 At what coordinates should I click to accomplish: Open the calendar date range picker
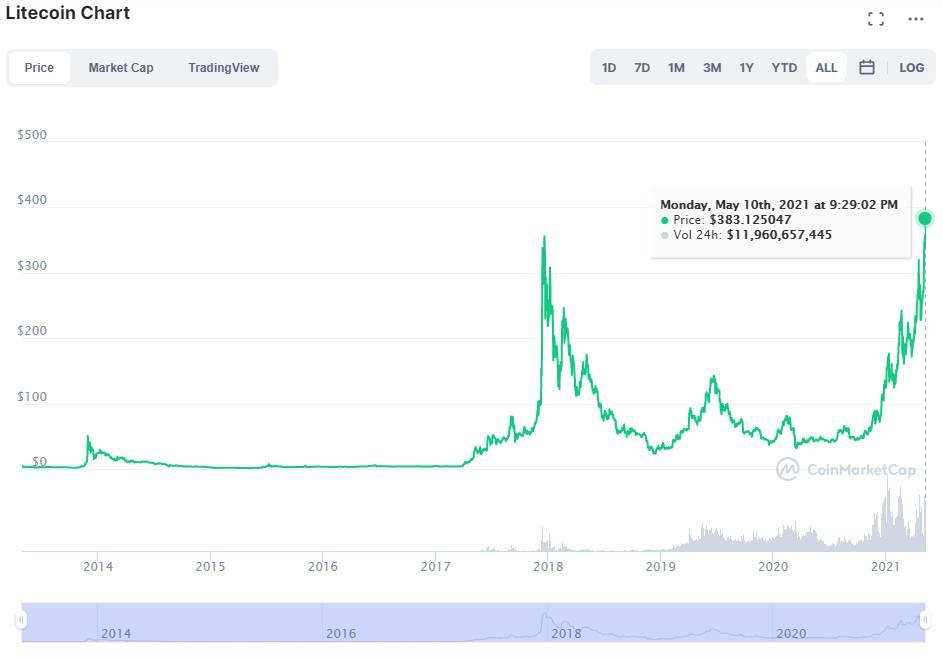point(867,68)
